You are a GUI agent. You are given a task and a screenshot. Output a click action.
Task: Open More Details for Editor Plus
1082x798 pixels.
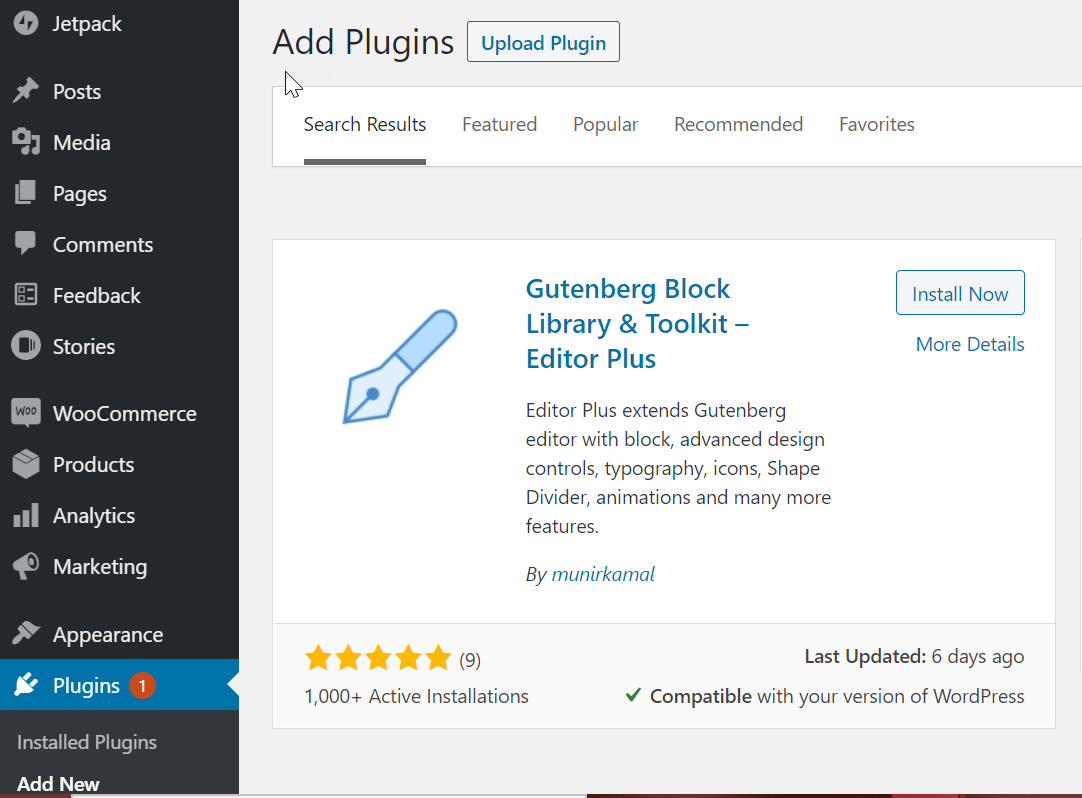969,343
